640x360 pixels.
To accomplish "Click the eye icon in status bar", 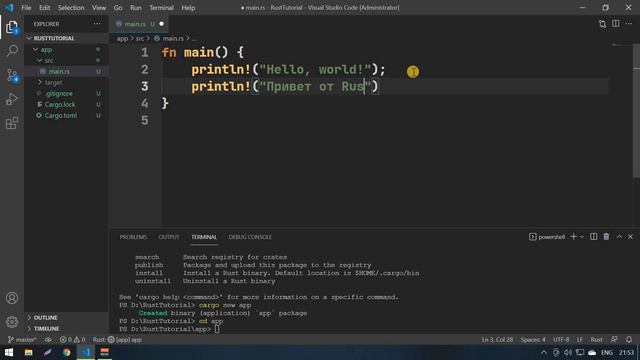I will coord(48,340).
